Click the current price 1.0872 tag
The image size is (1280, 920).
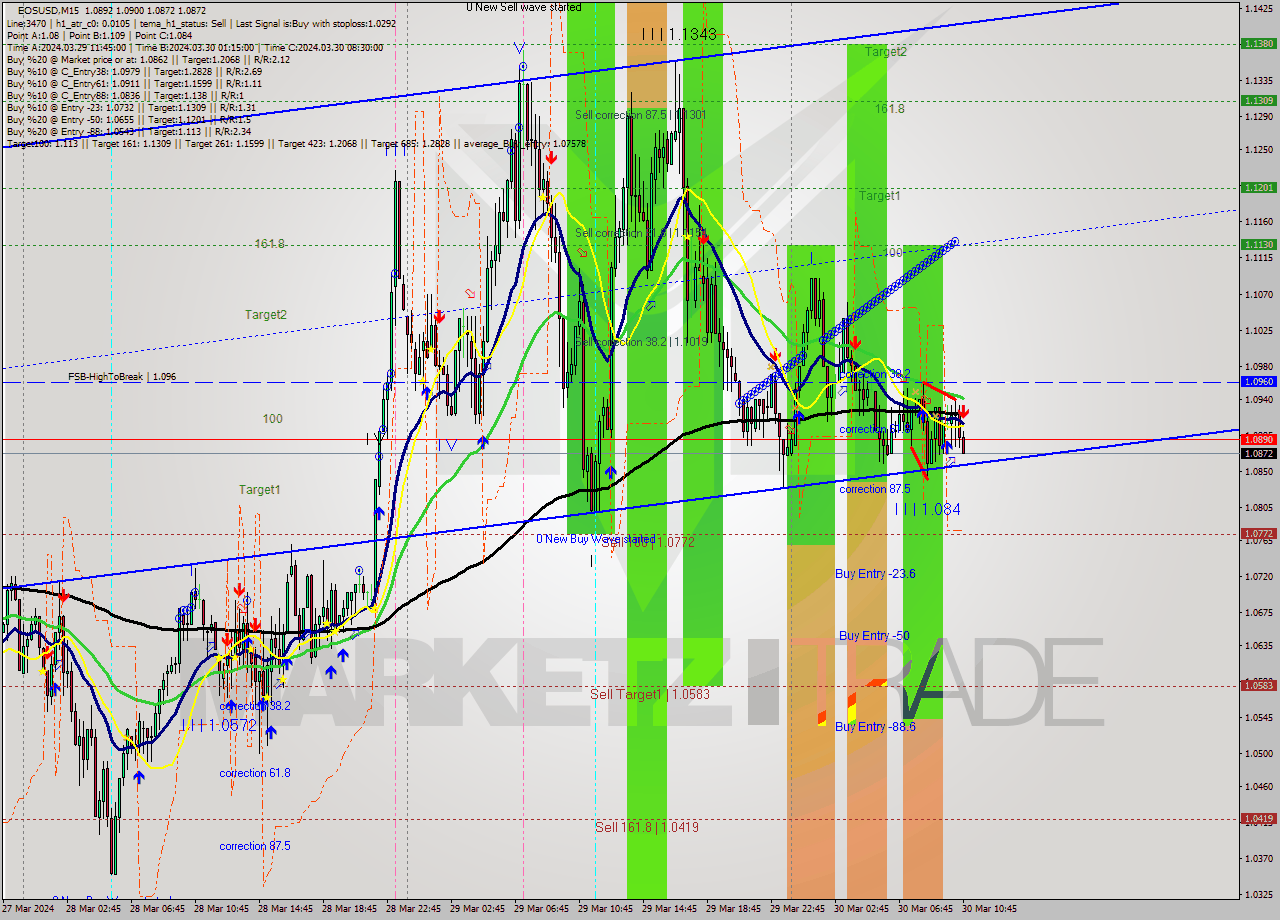click(x=1257, y=453)
